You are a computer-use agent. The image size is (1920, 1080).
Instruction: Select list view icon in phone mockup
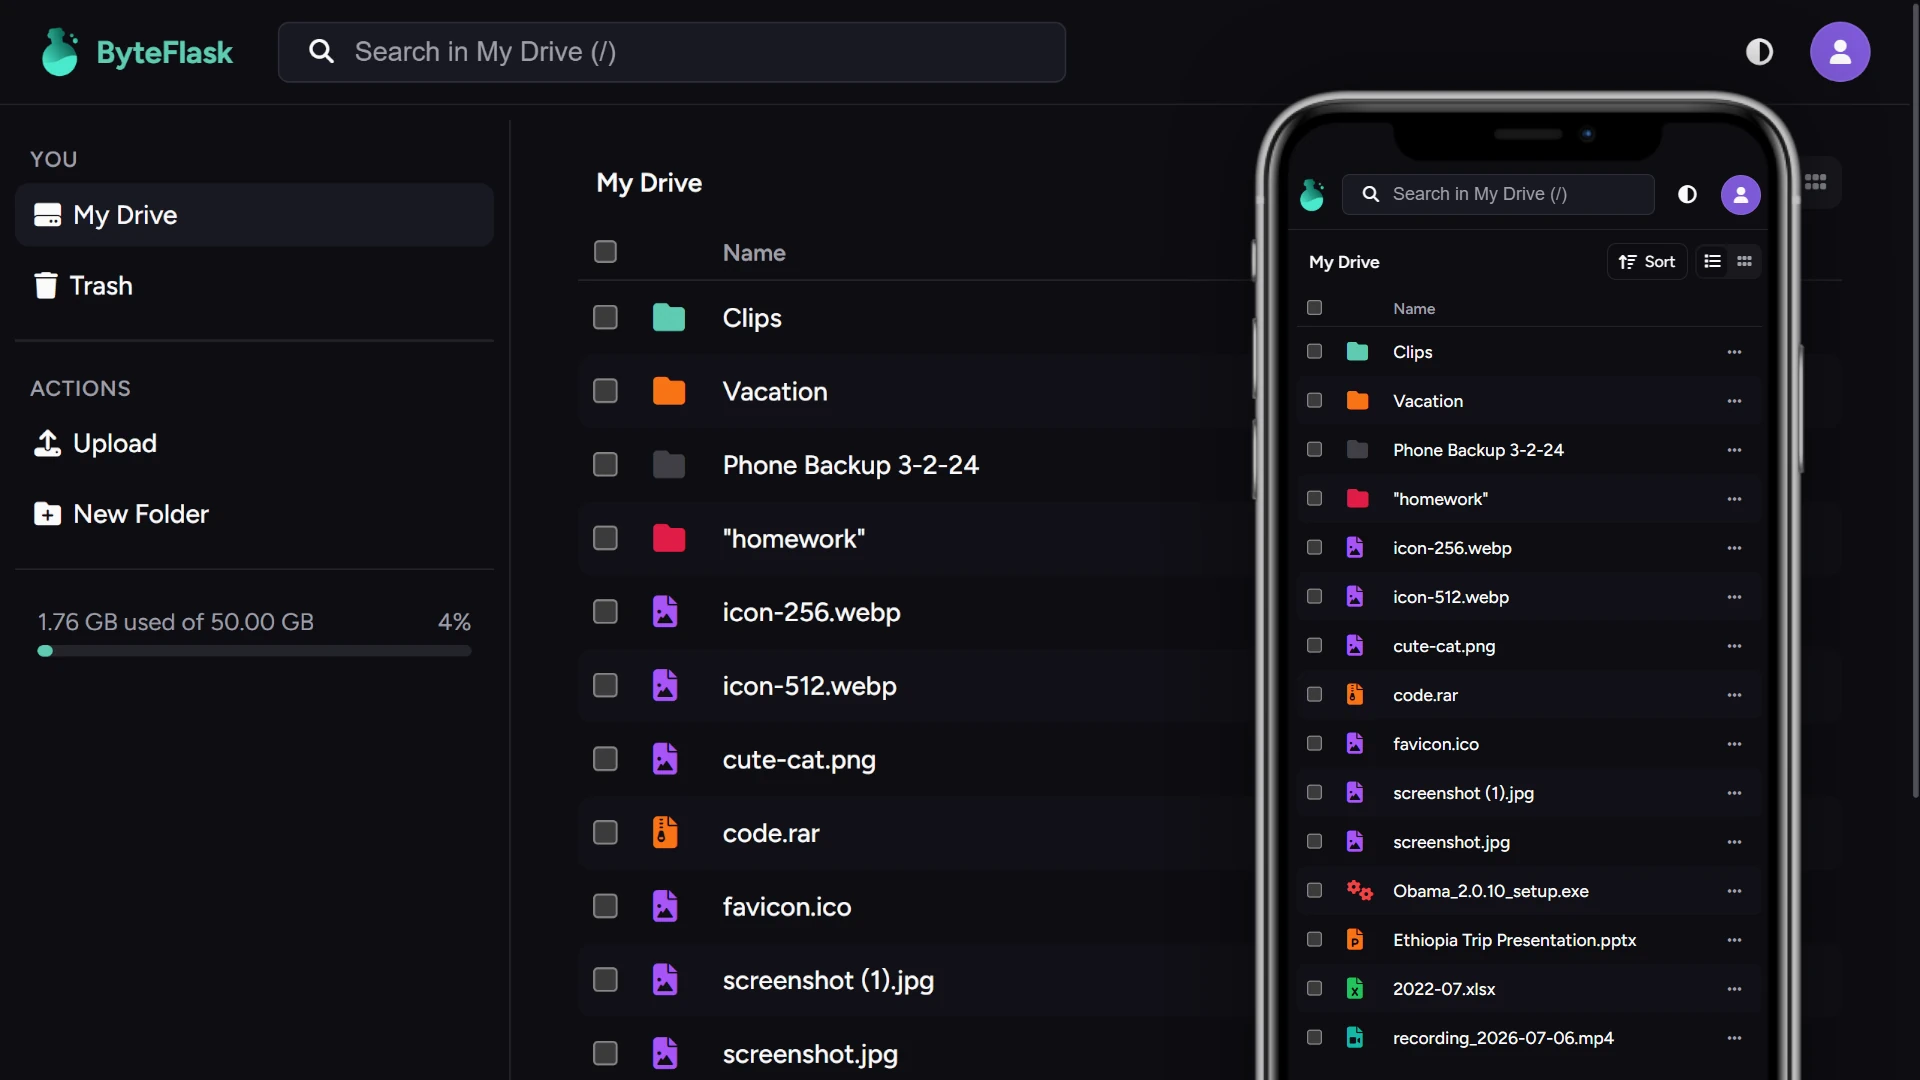[1713, 262]
